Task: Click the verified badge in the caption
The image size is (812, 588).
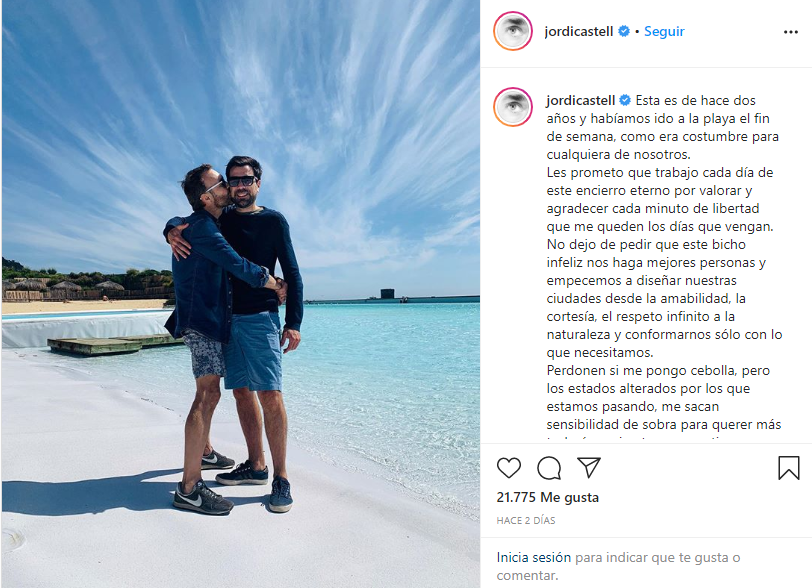Action: point(625,100)
